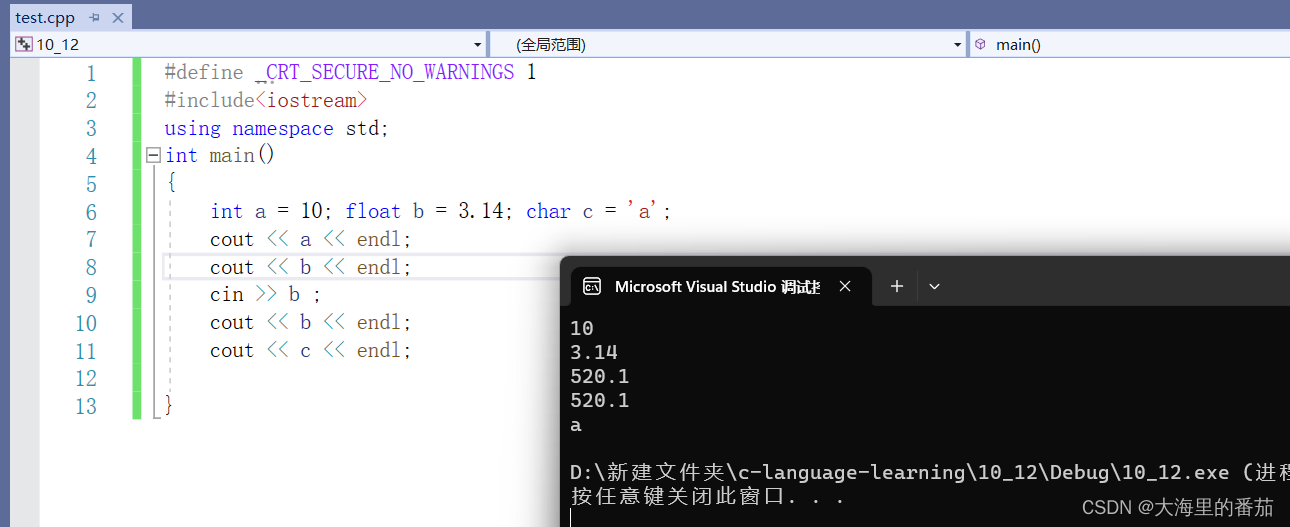1290x527 pixels.
Task: Click the char c = 'a'; declaration
Action: pyautogui.click(x=599, y=212)
